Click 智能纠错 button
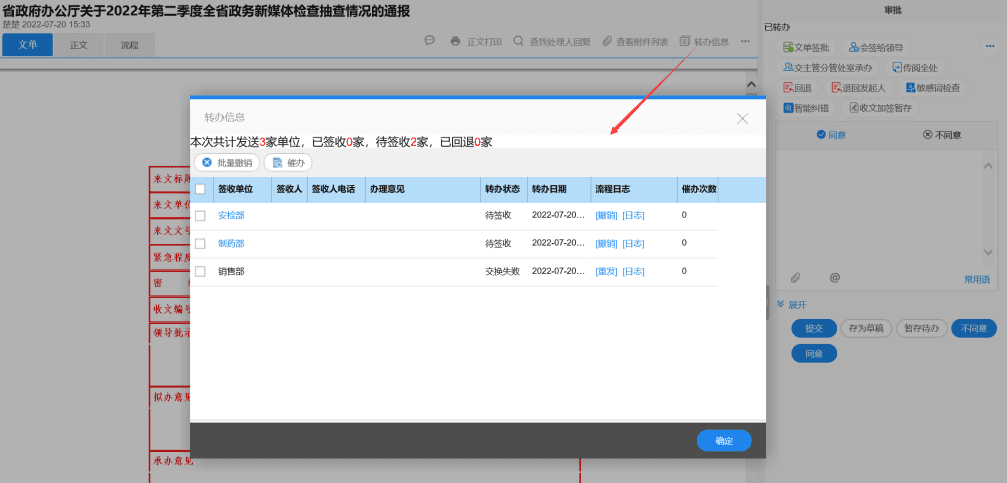Screen dimensions: 1007x483 pos(805,108)
